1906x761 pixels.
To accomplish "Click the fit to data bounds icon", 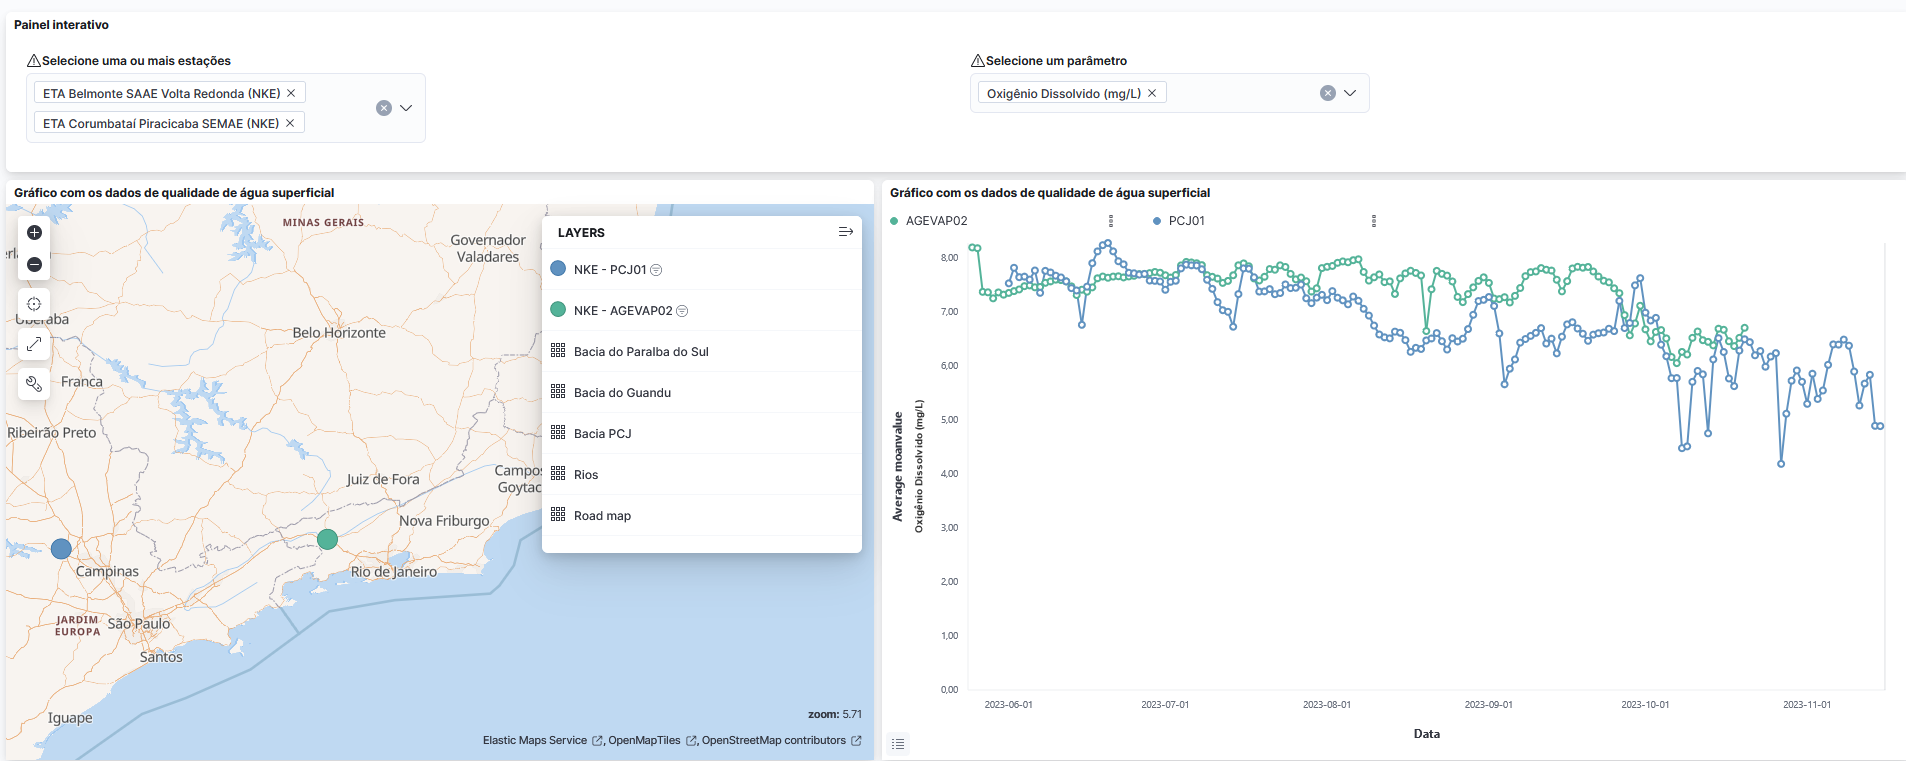I will 34,304.
